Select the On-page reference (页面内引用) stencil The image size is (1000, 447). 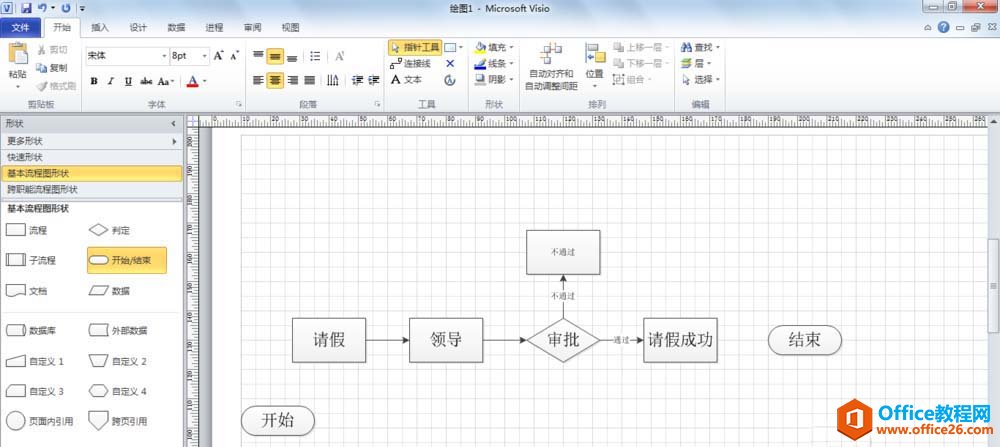(39, 421)
